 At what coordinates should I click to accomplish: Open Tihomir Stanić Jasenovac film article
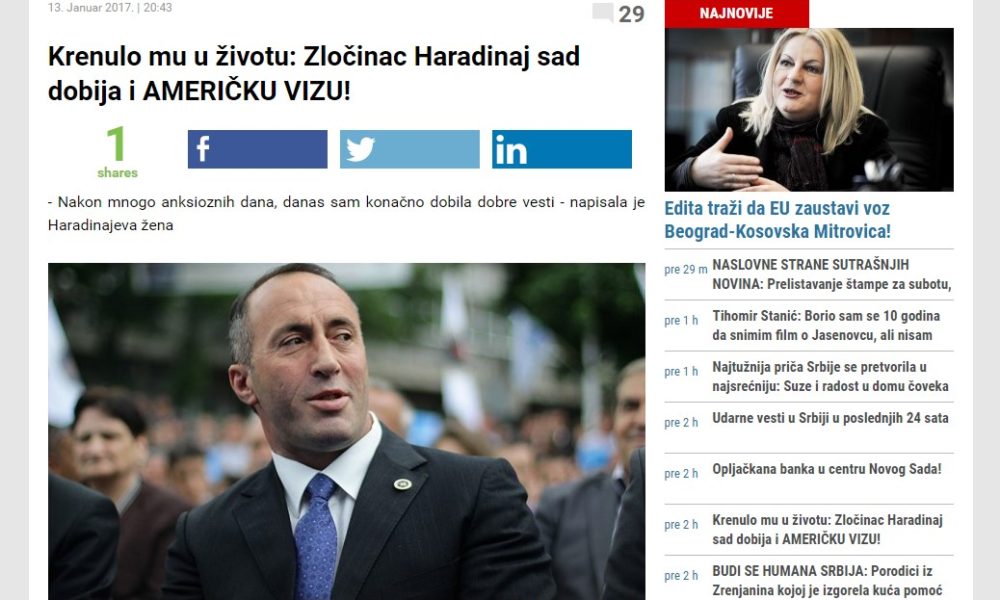826,325
